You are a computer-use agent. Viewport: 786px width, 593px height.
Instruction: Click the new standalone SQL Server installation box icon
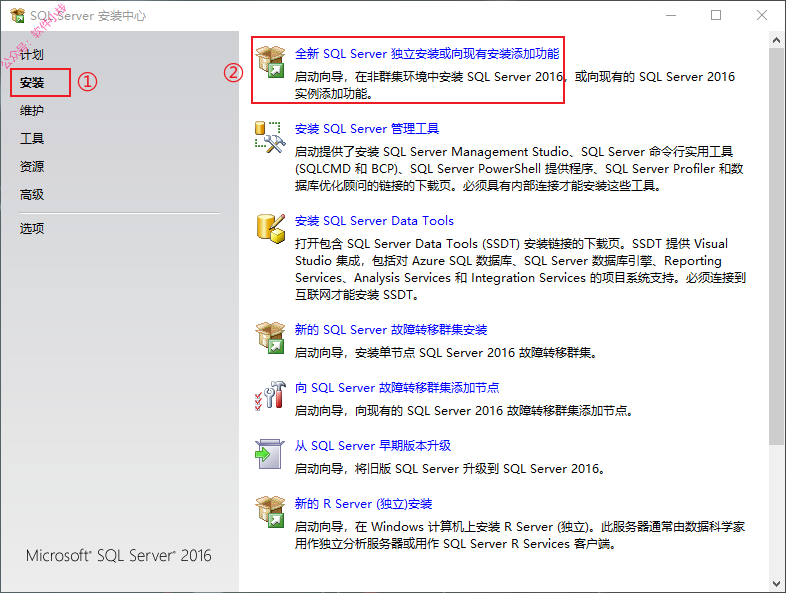tap(271, 61)
